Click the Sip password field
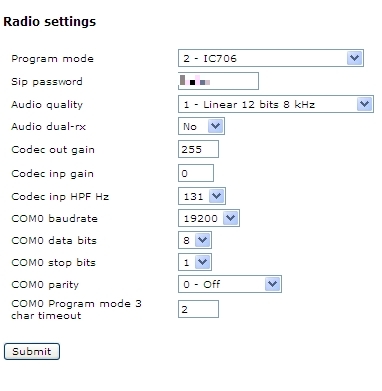The width and height of the screenshot is (382, 391). point(218,81)
